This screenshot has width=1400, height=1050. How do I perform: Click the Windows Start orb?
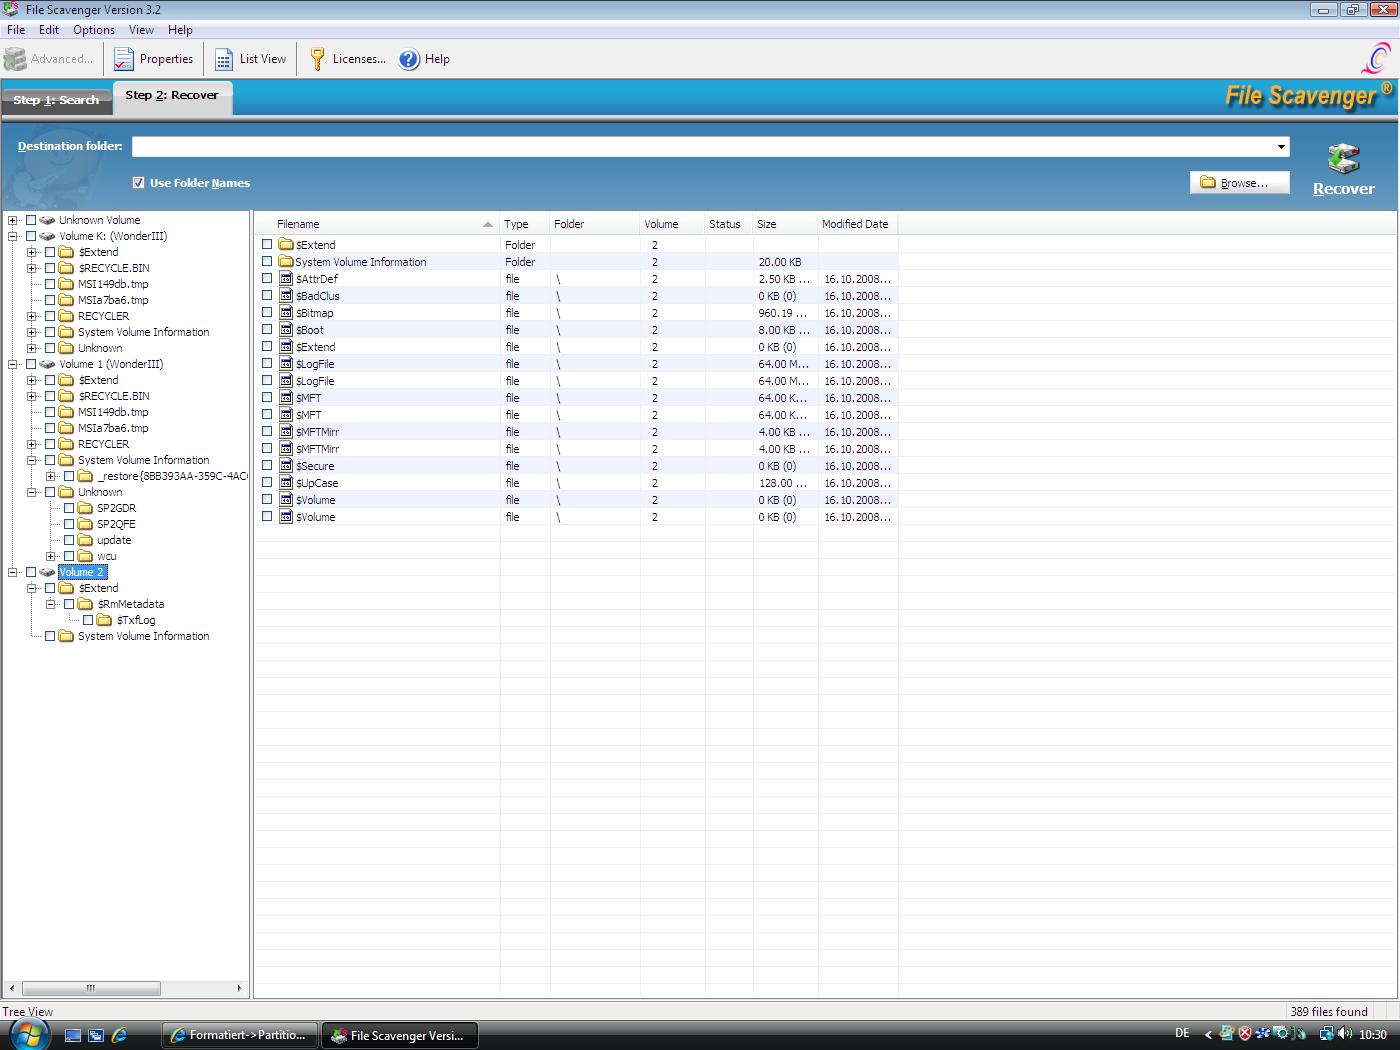click(x=29, y=1034)
